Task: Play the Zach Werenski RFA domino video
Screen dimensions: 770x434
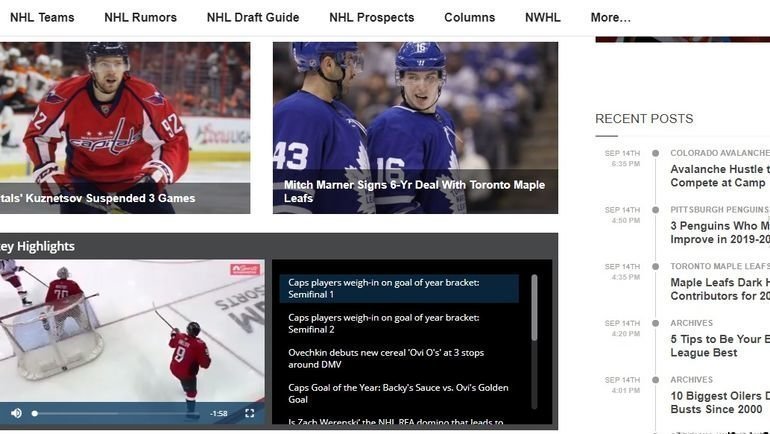Action: [x=396, y=422]
